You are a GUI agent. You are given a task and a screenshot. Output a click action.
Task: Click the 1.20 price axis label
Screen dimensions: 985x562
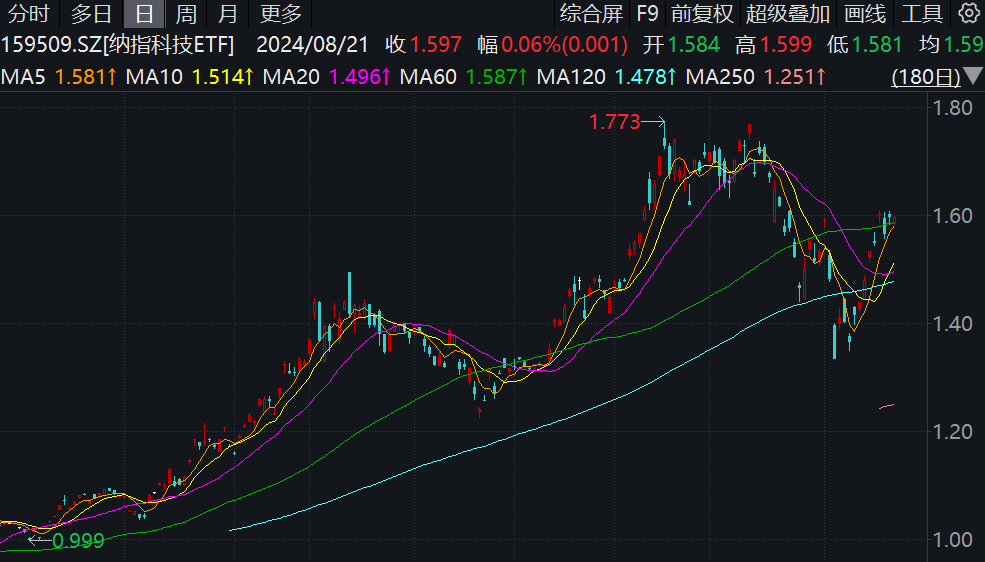point(952,432)
